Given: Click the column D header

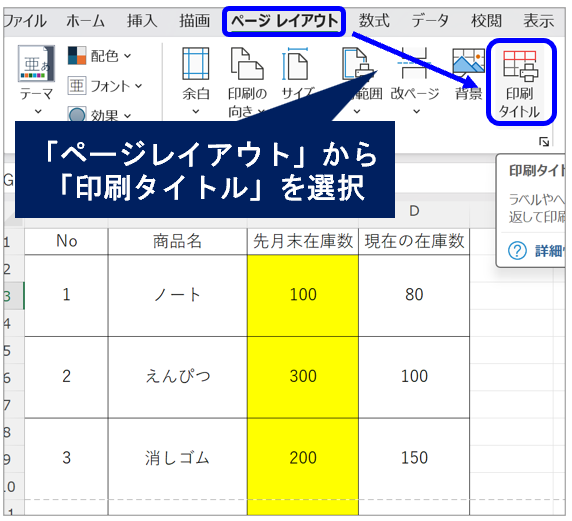Looking at the screenshot, I should pos(414,211).
